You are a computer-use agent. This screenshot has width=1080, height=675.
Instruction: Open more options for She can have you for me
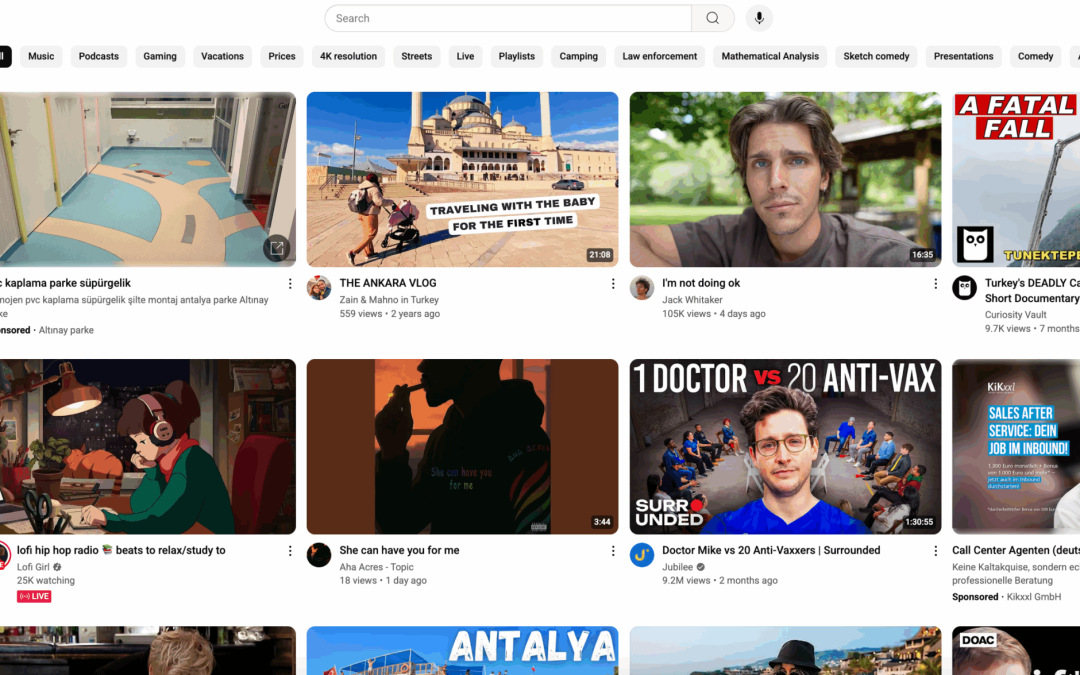click(x=613, y=551)
